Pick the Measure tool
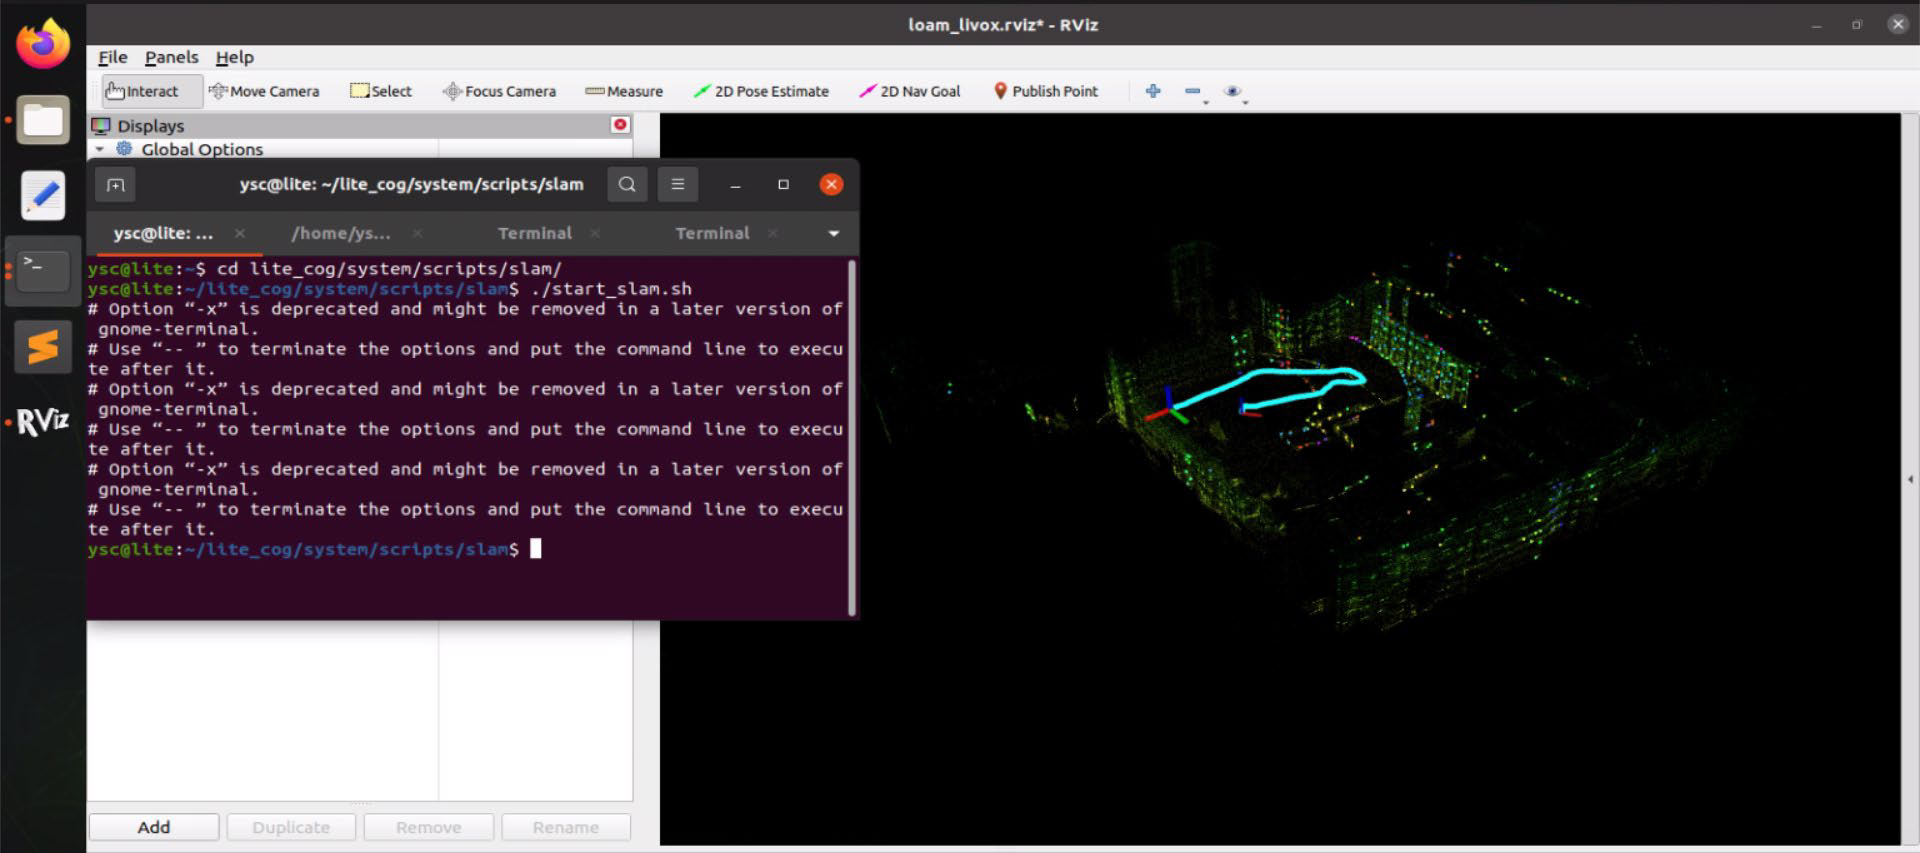 (624, 91)
